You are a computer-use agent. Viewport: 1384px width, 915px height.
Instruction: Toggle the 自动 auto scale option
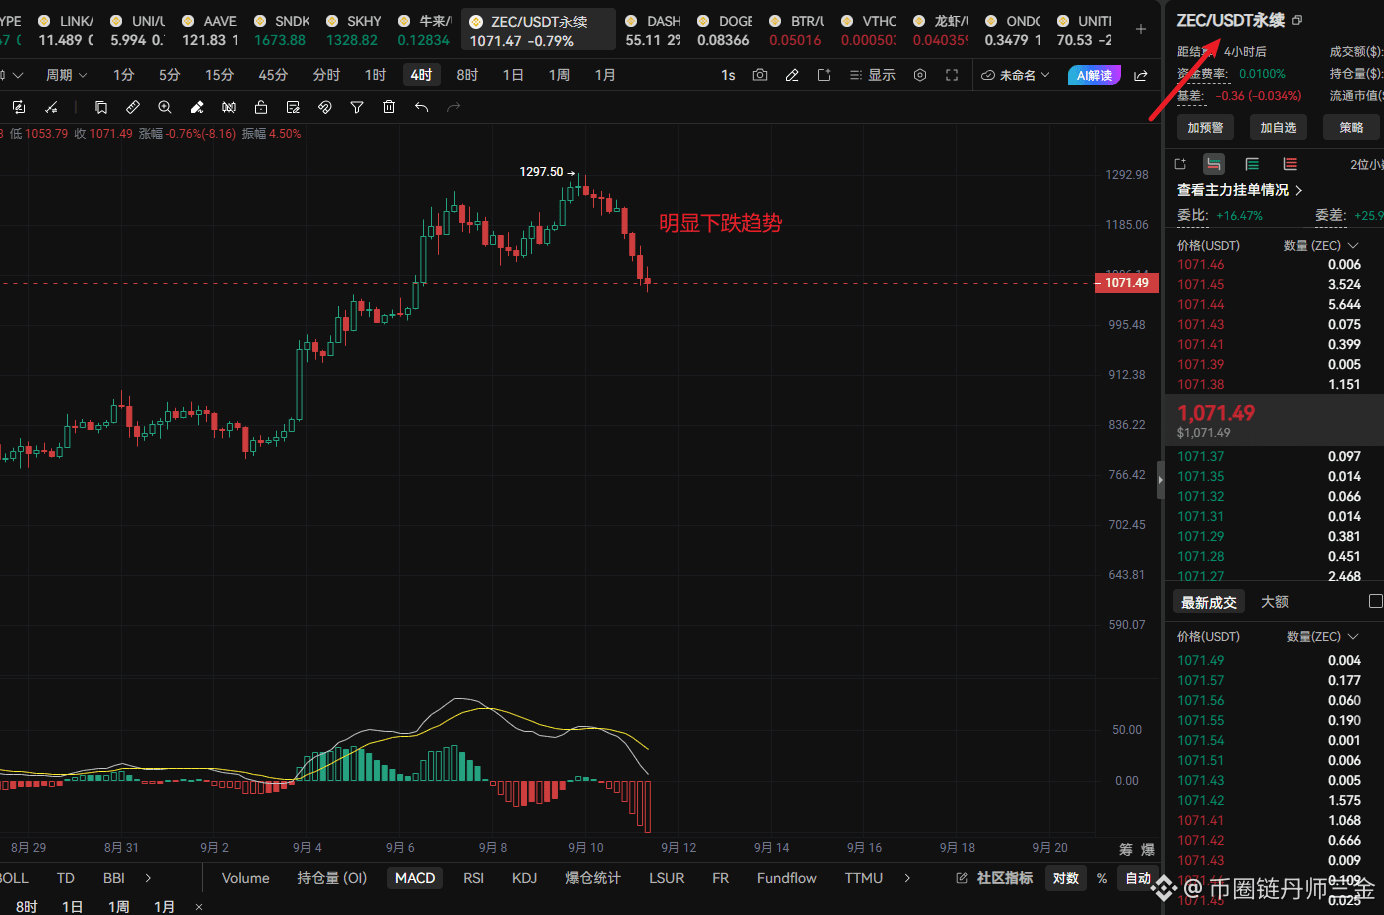point(1138,878)
